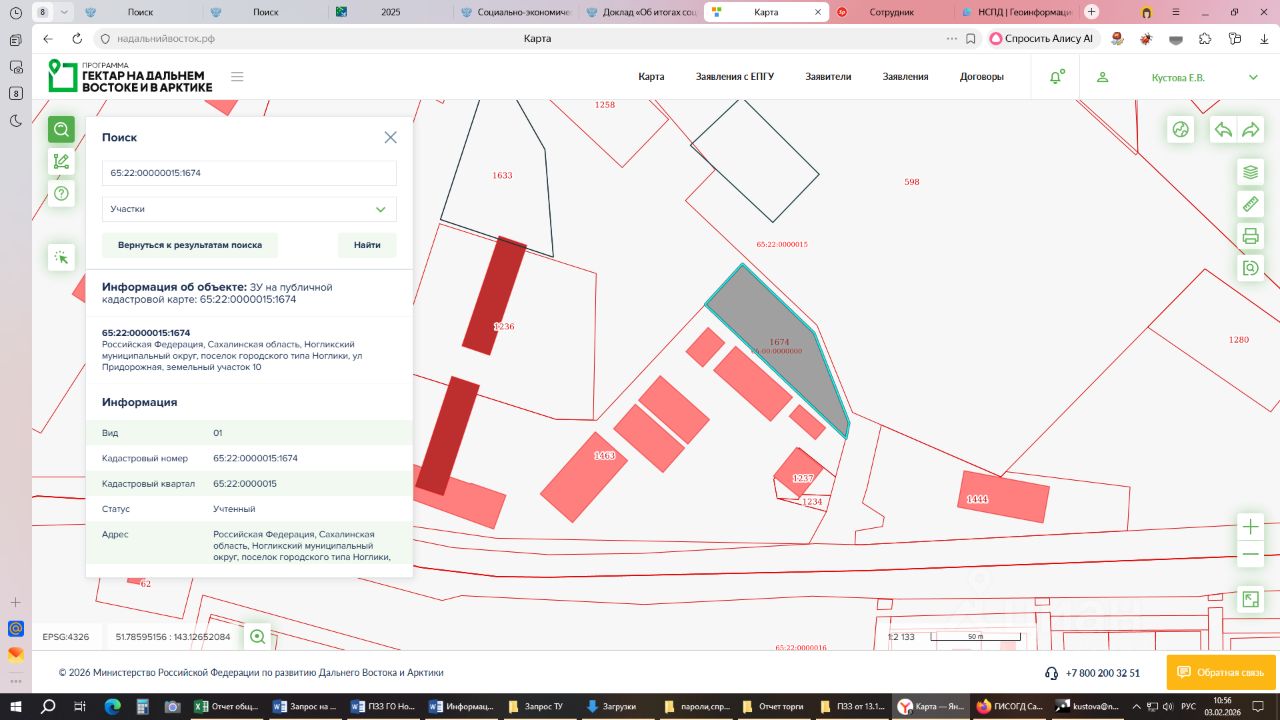Click the print map icon
1280x720 pixels.
tap(1250, 236)
